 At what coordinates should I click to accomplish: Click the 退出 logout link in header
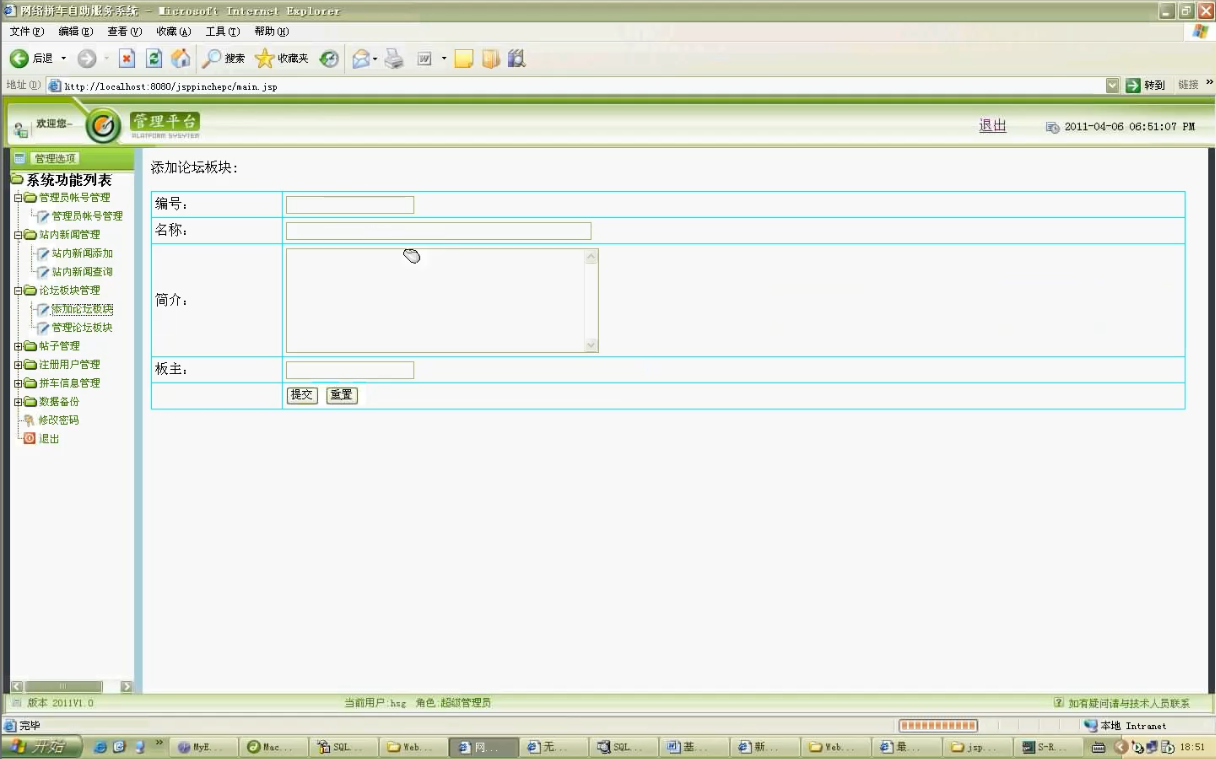point(992,126)
